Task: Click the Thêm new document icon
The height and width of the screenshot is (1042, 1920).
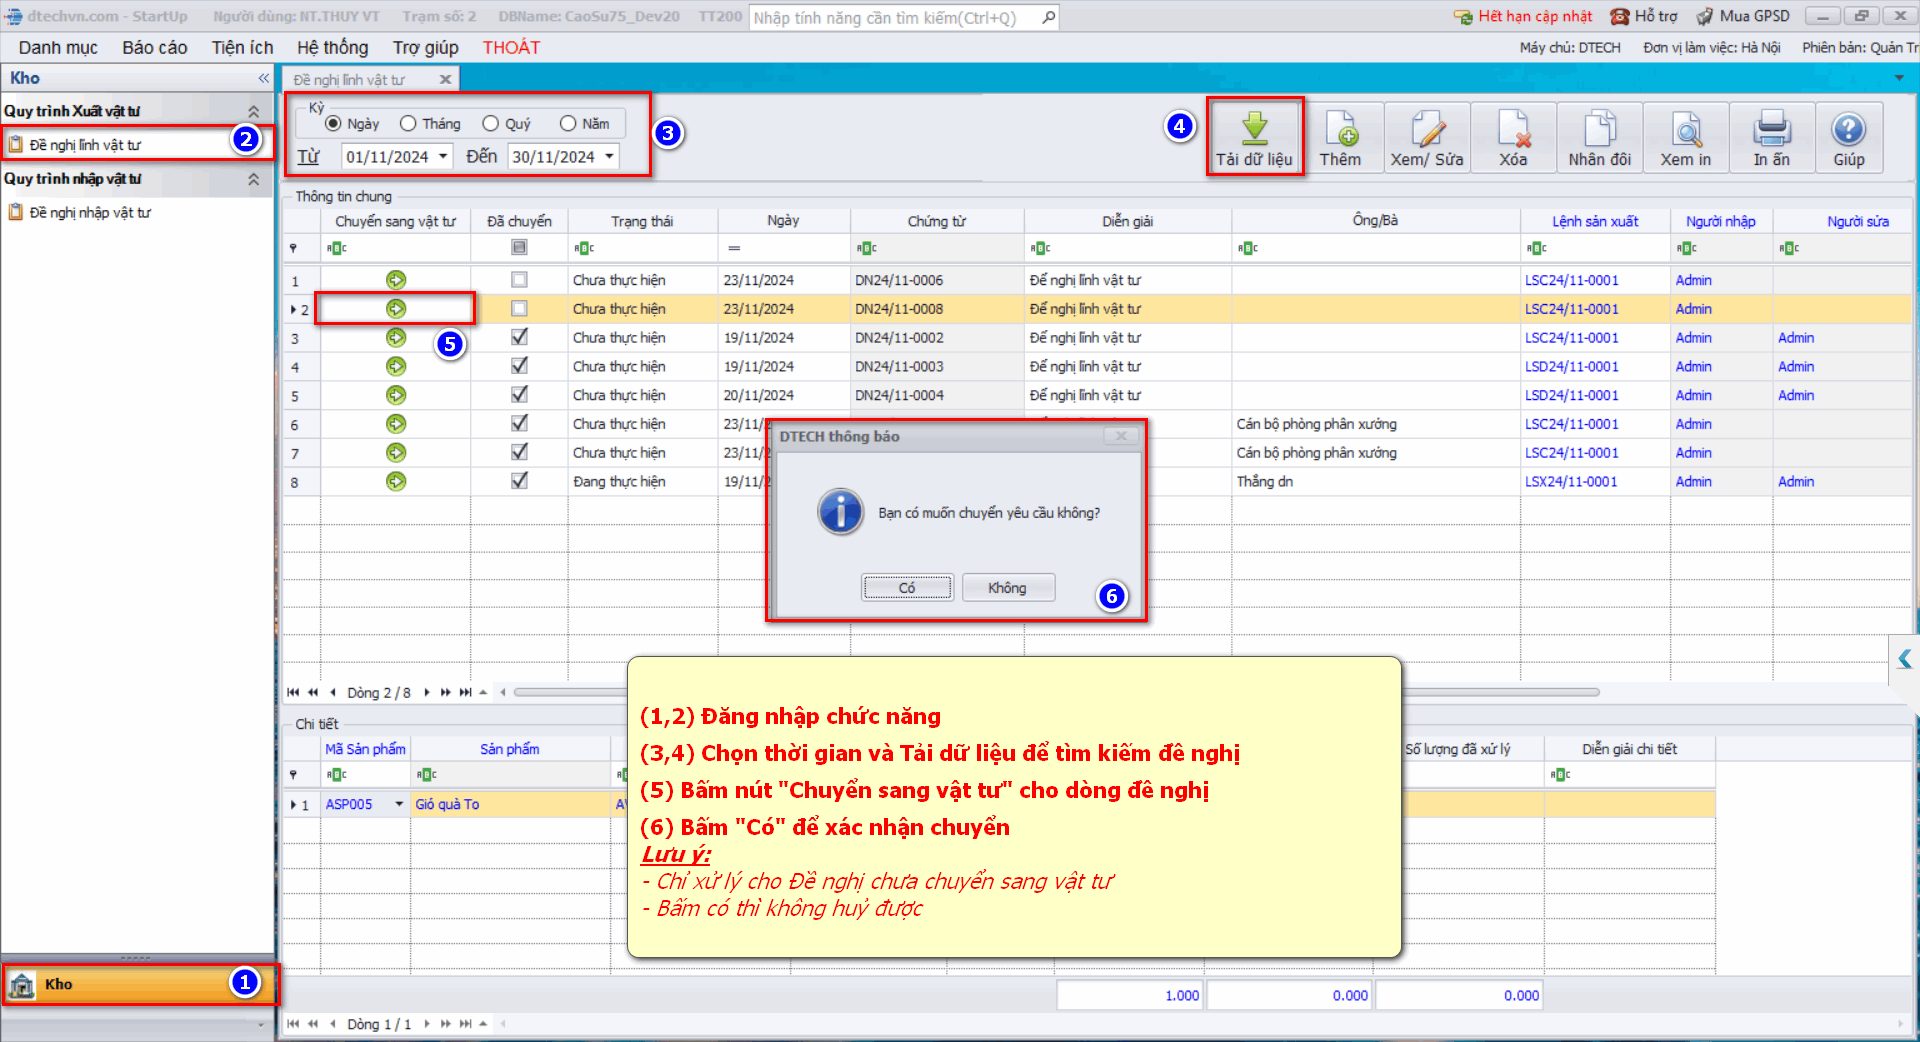Action: pos(1340,129)
